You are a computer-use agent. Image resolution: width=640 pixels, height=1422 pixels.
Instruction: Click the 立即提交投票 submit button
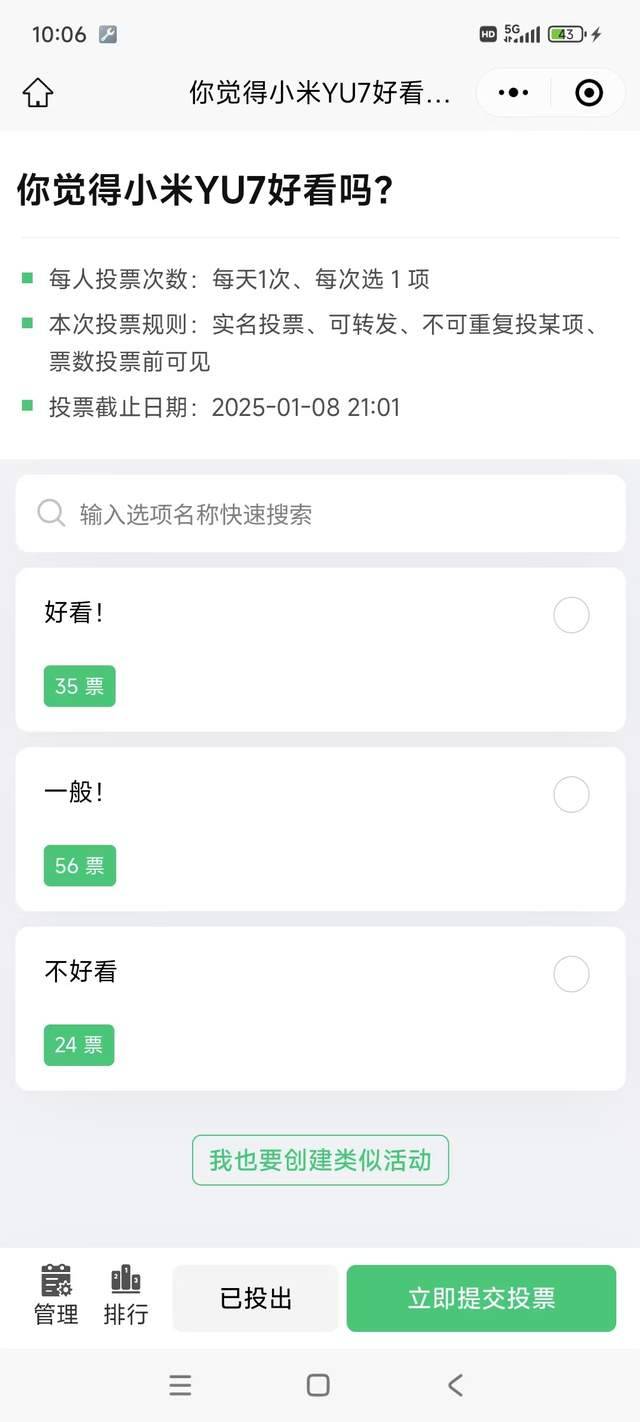click(481, 1298)
